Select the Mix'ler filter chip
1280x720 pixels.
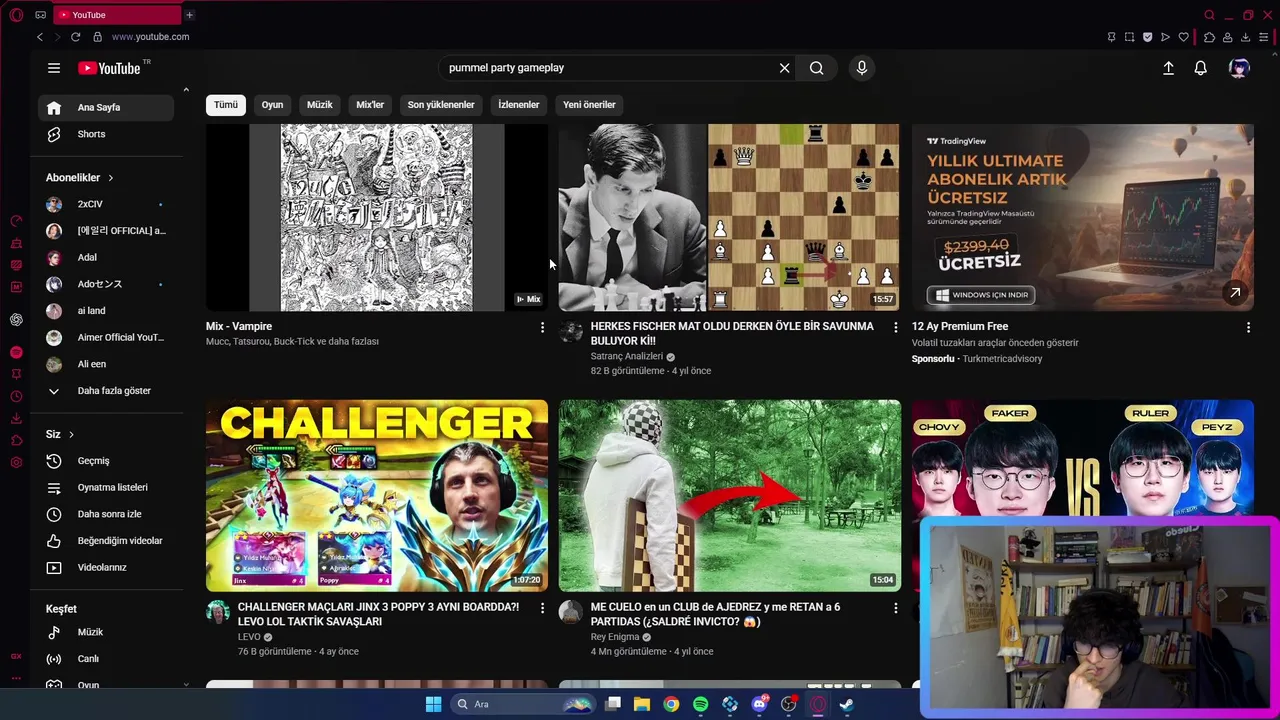pyautogui.click(x=370, y=105)
